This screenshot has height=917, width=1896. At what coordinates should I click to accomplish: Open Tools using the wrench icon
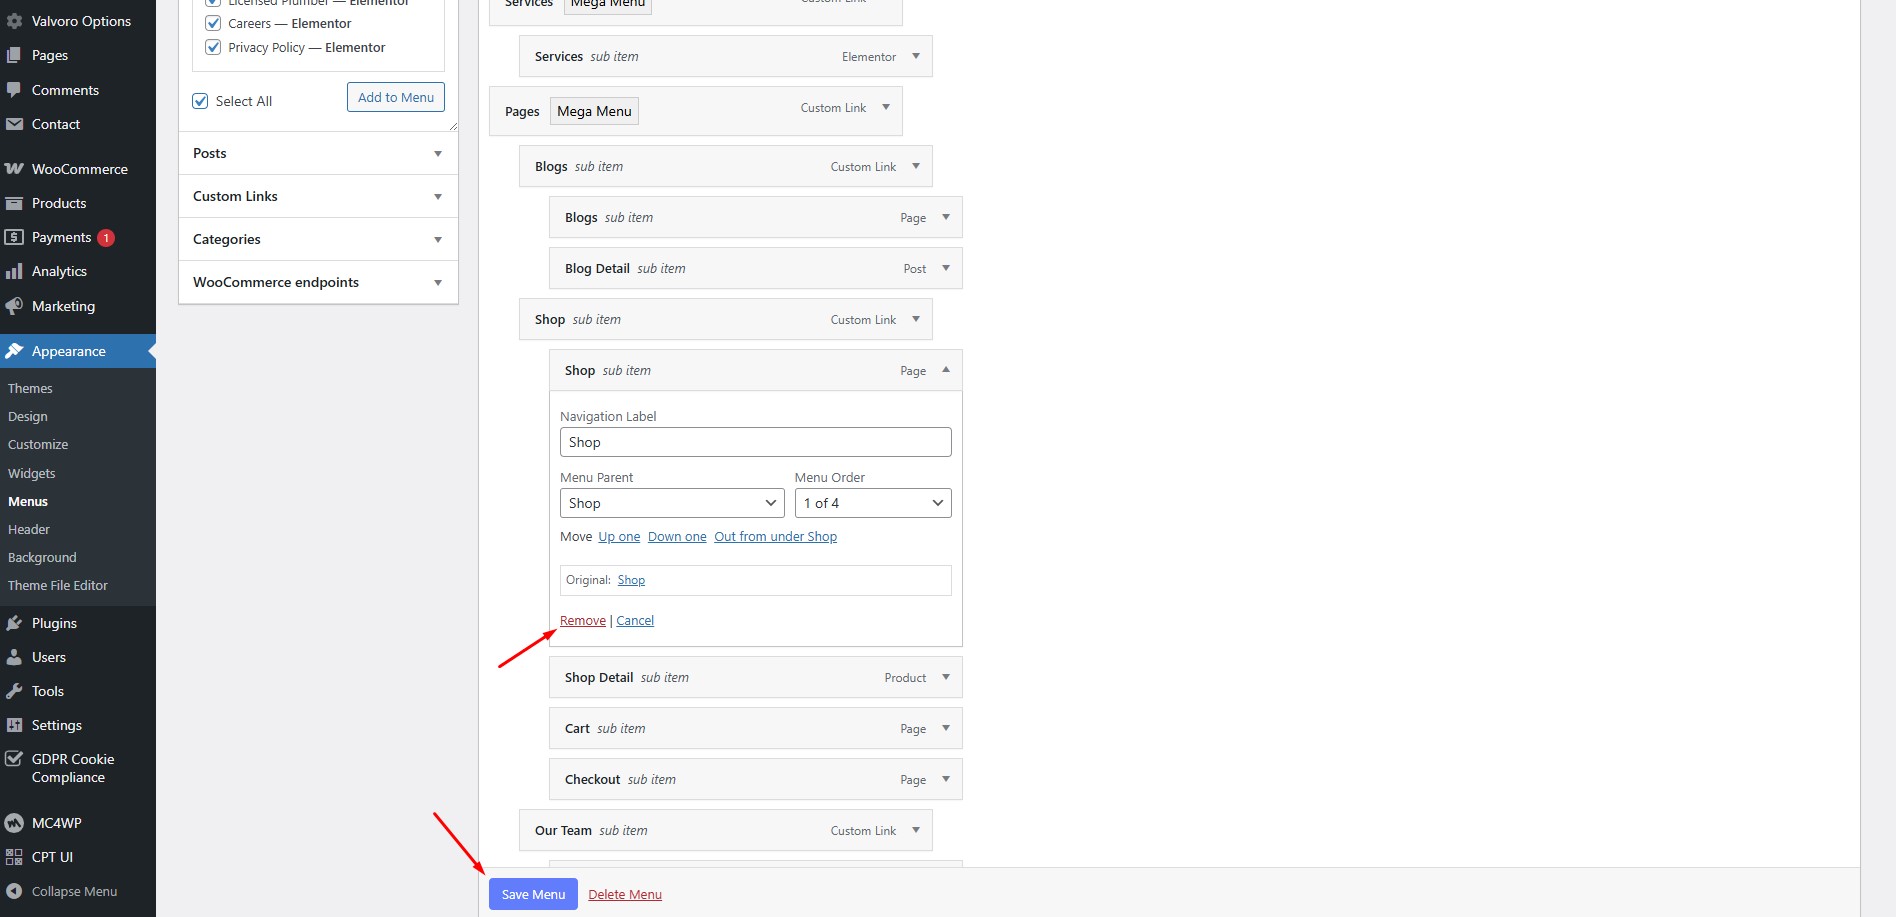(14, 691)
